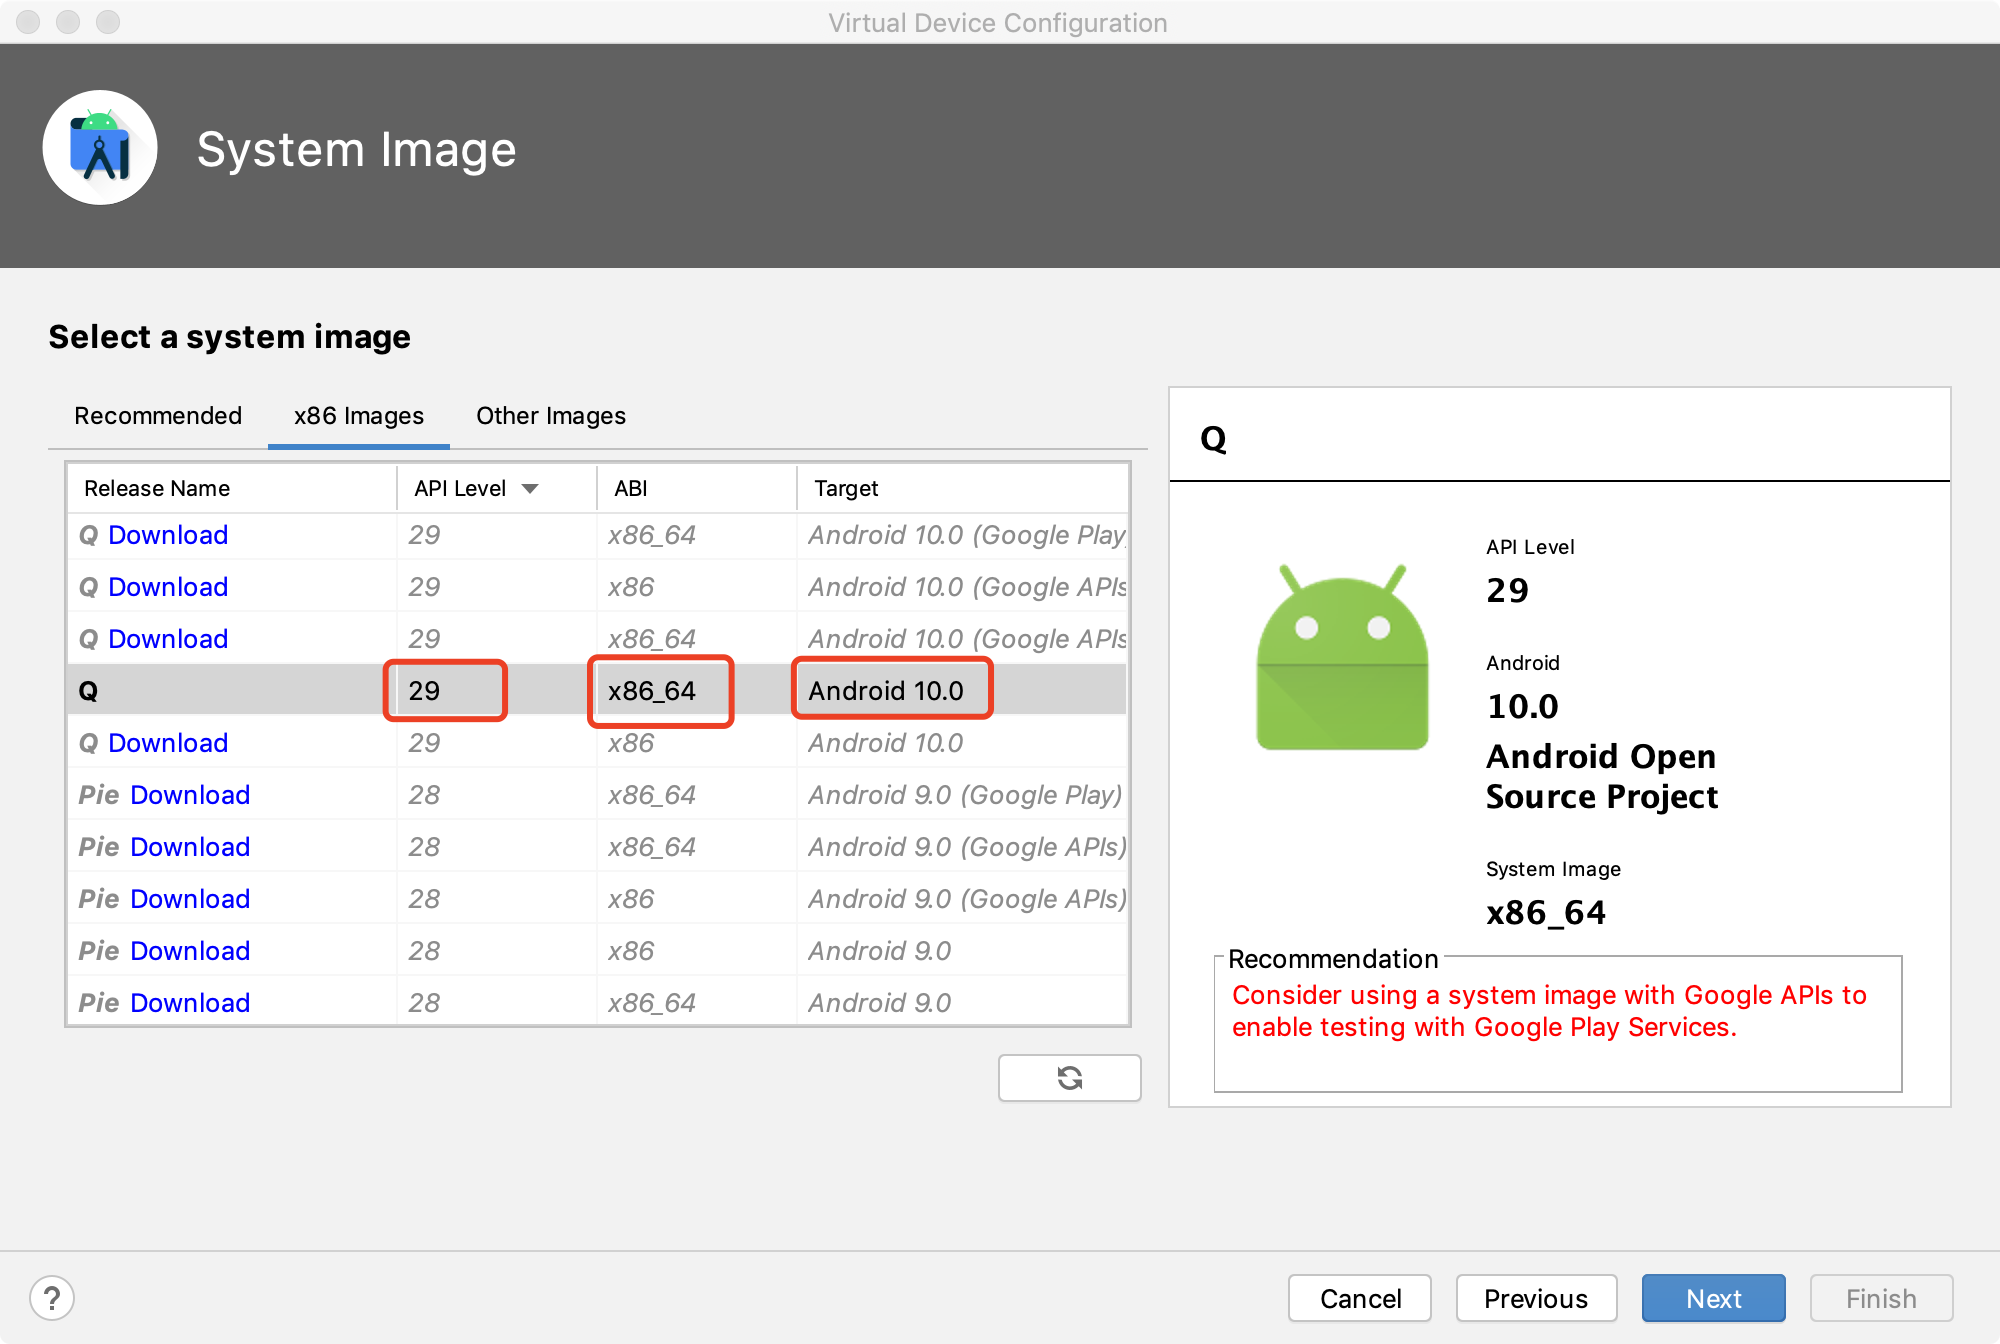The width and height of the screenshot is (2000, 1344).
Task: Download Pie x86_64 Android 9.0 image
Action: (x=190, y=1003)
